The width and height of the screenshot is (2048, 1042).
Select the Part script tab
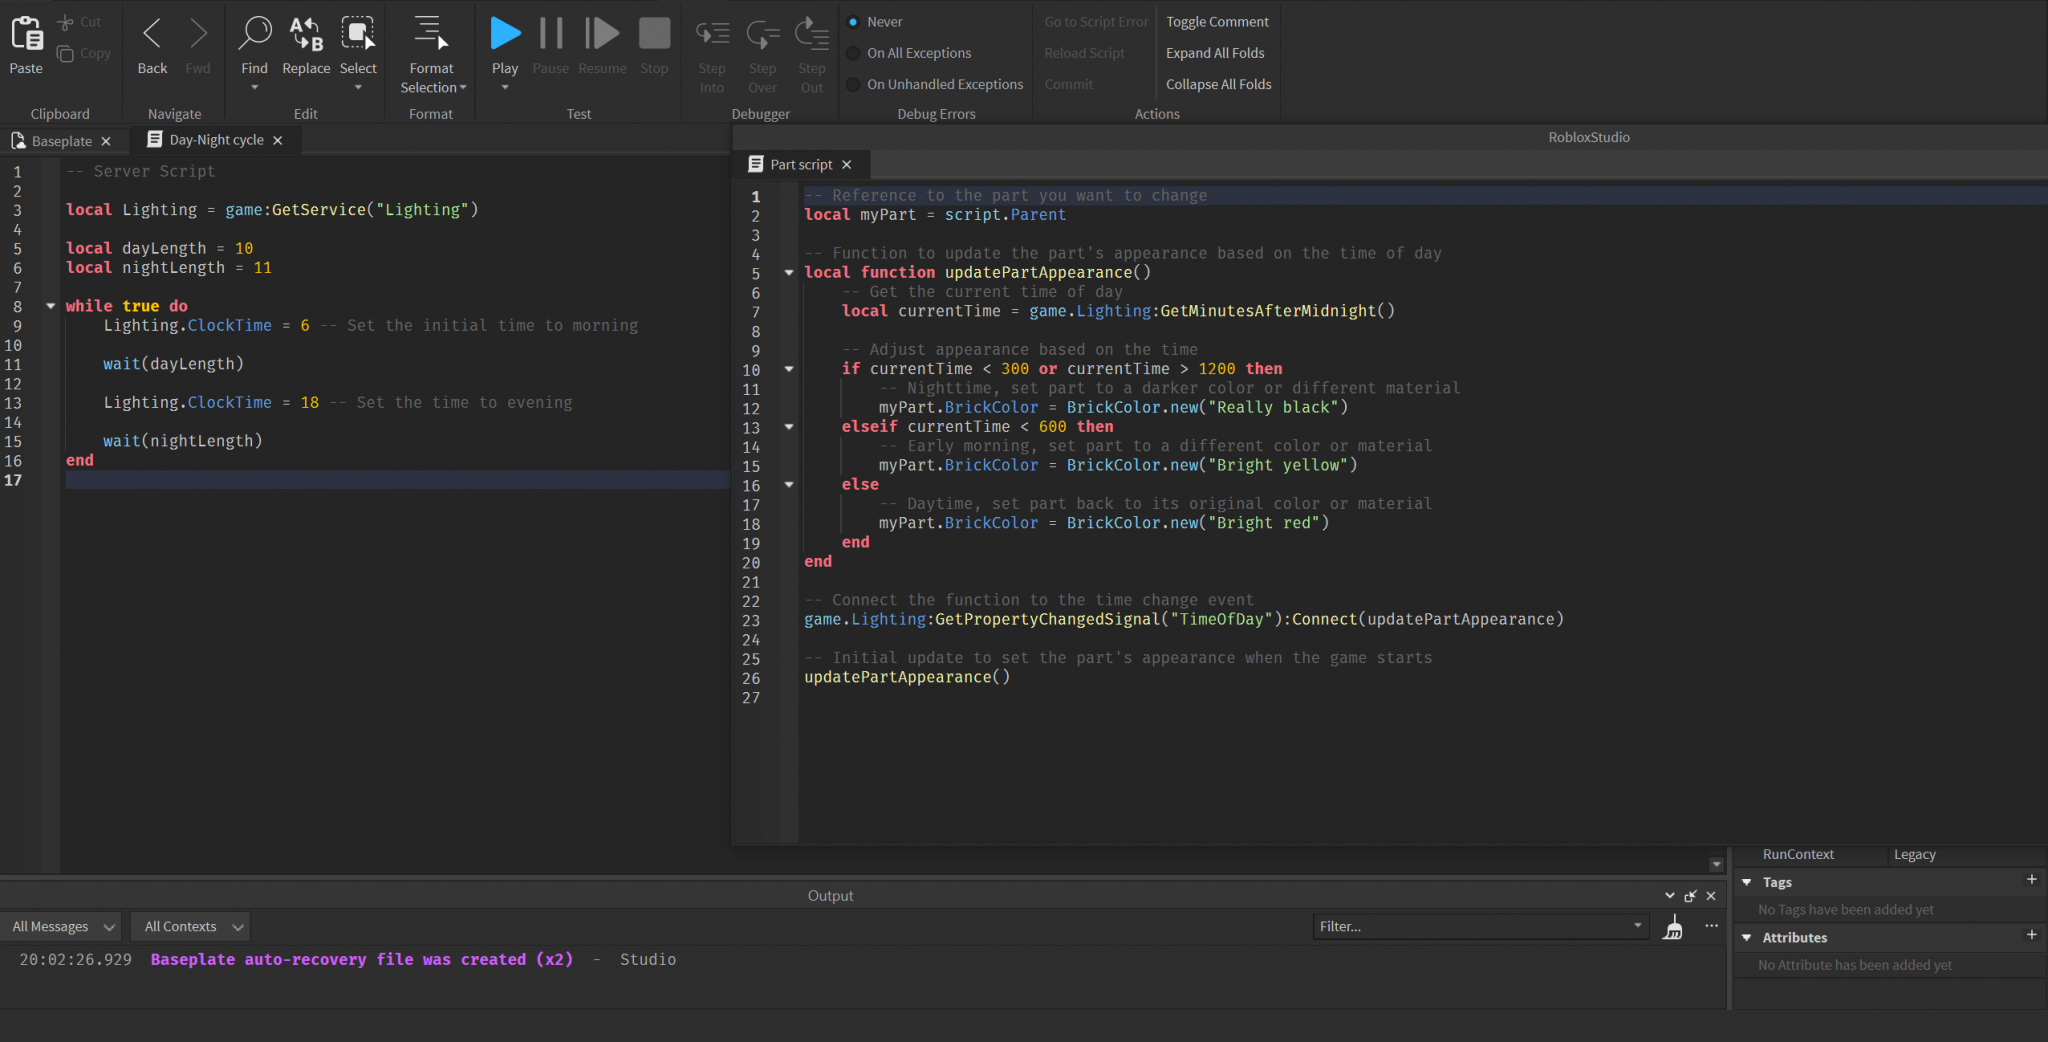tap(799, 164)
